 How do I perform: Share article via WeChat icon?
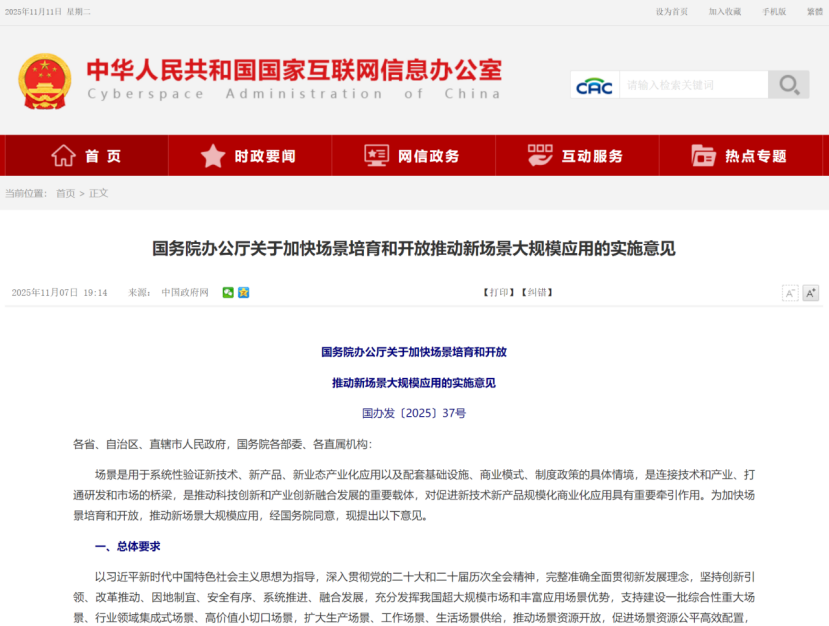pyautogui.click(x=228, y=292)
